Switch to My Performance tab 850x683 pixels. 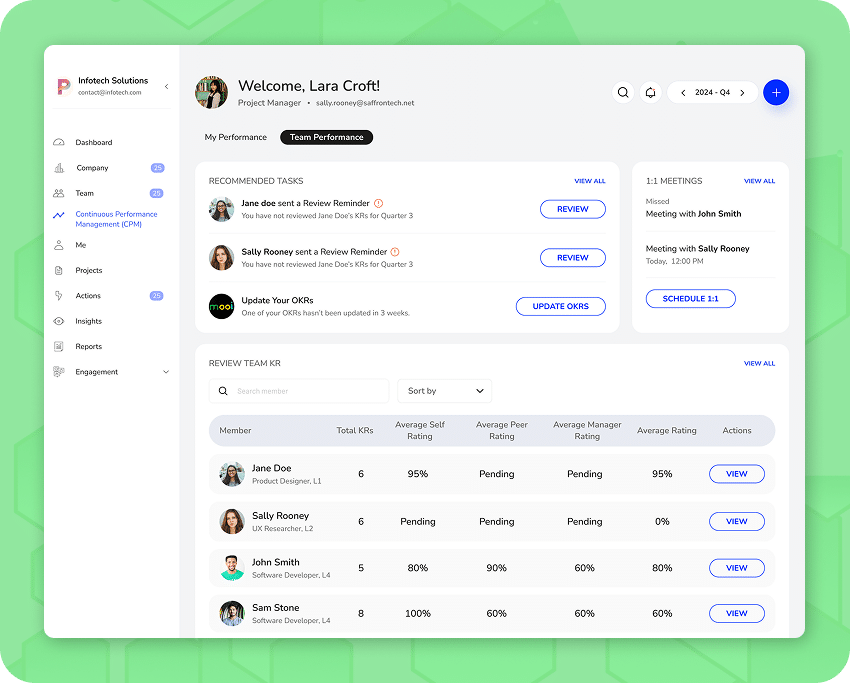[236, 137]
